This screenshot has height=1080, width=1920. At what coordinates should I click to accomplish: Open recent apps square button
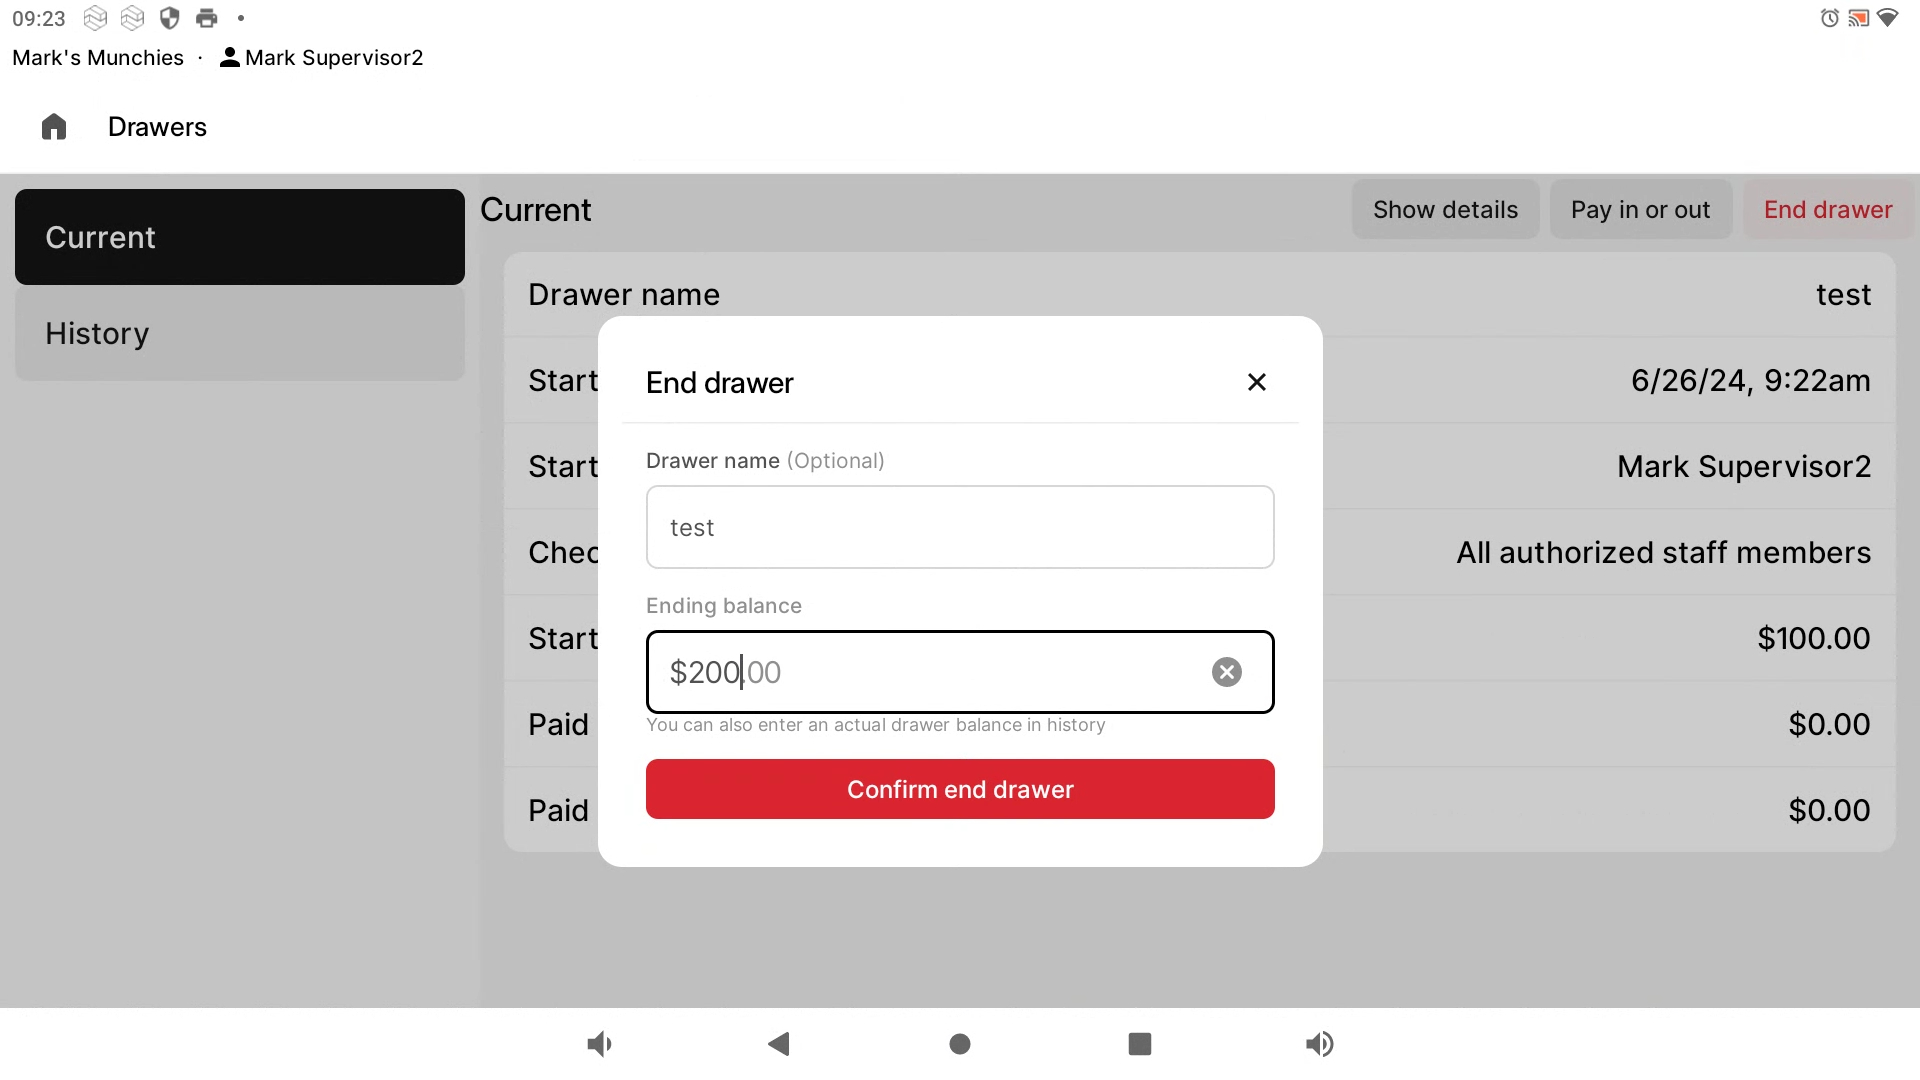1140,1044
